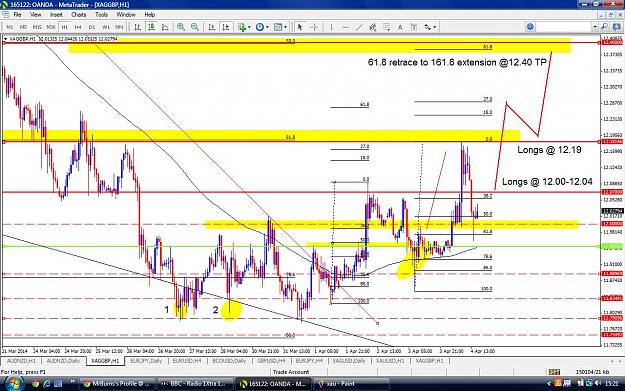This screenshot has height=391, width=625.
Task: Open the xau - Paint taskbar window
Action: tap(351, 383)
